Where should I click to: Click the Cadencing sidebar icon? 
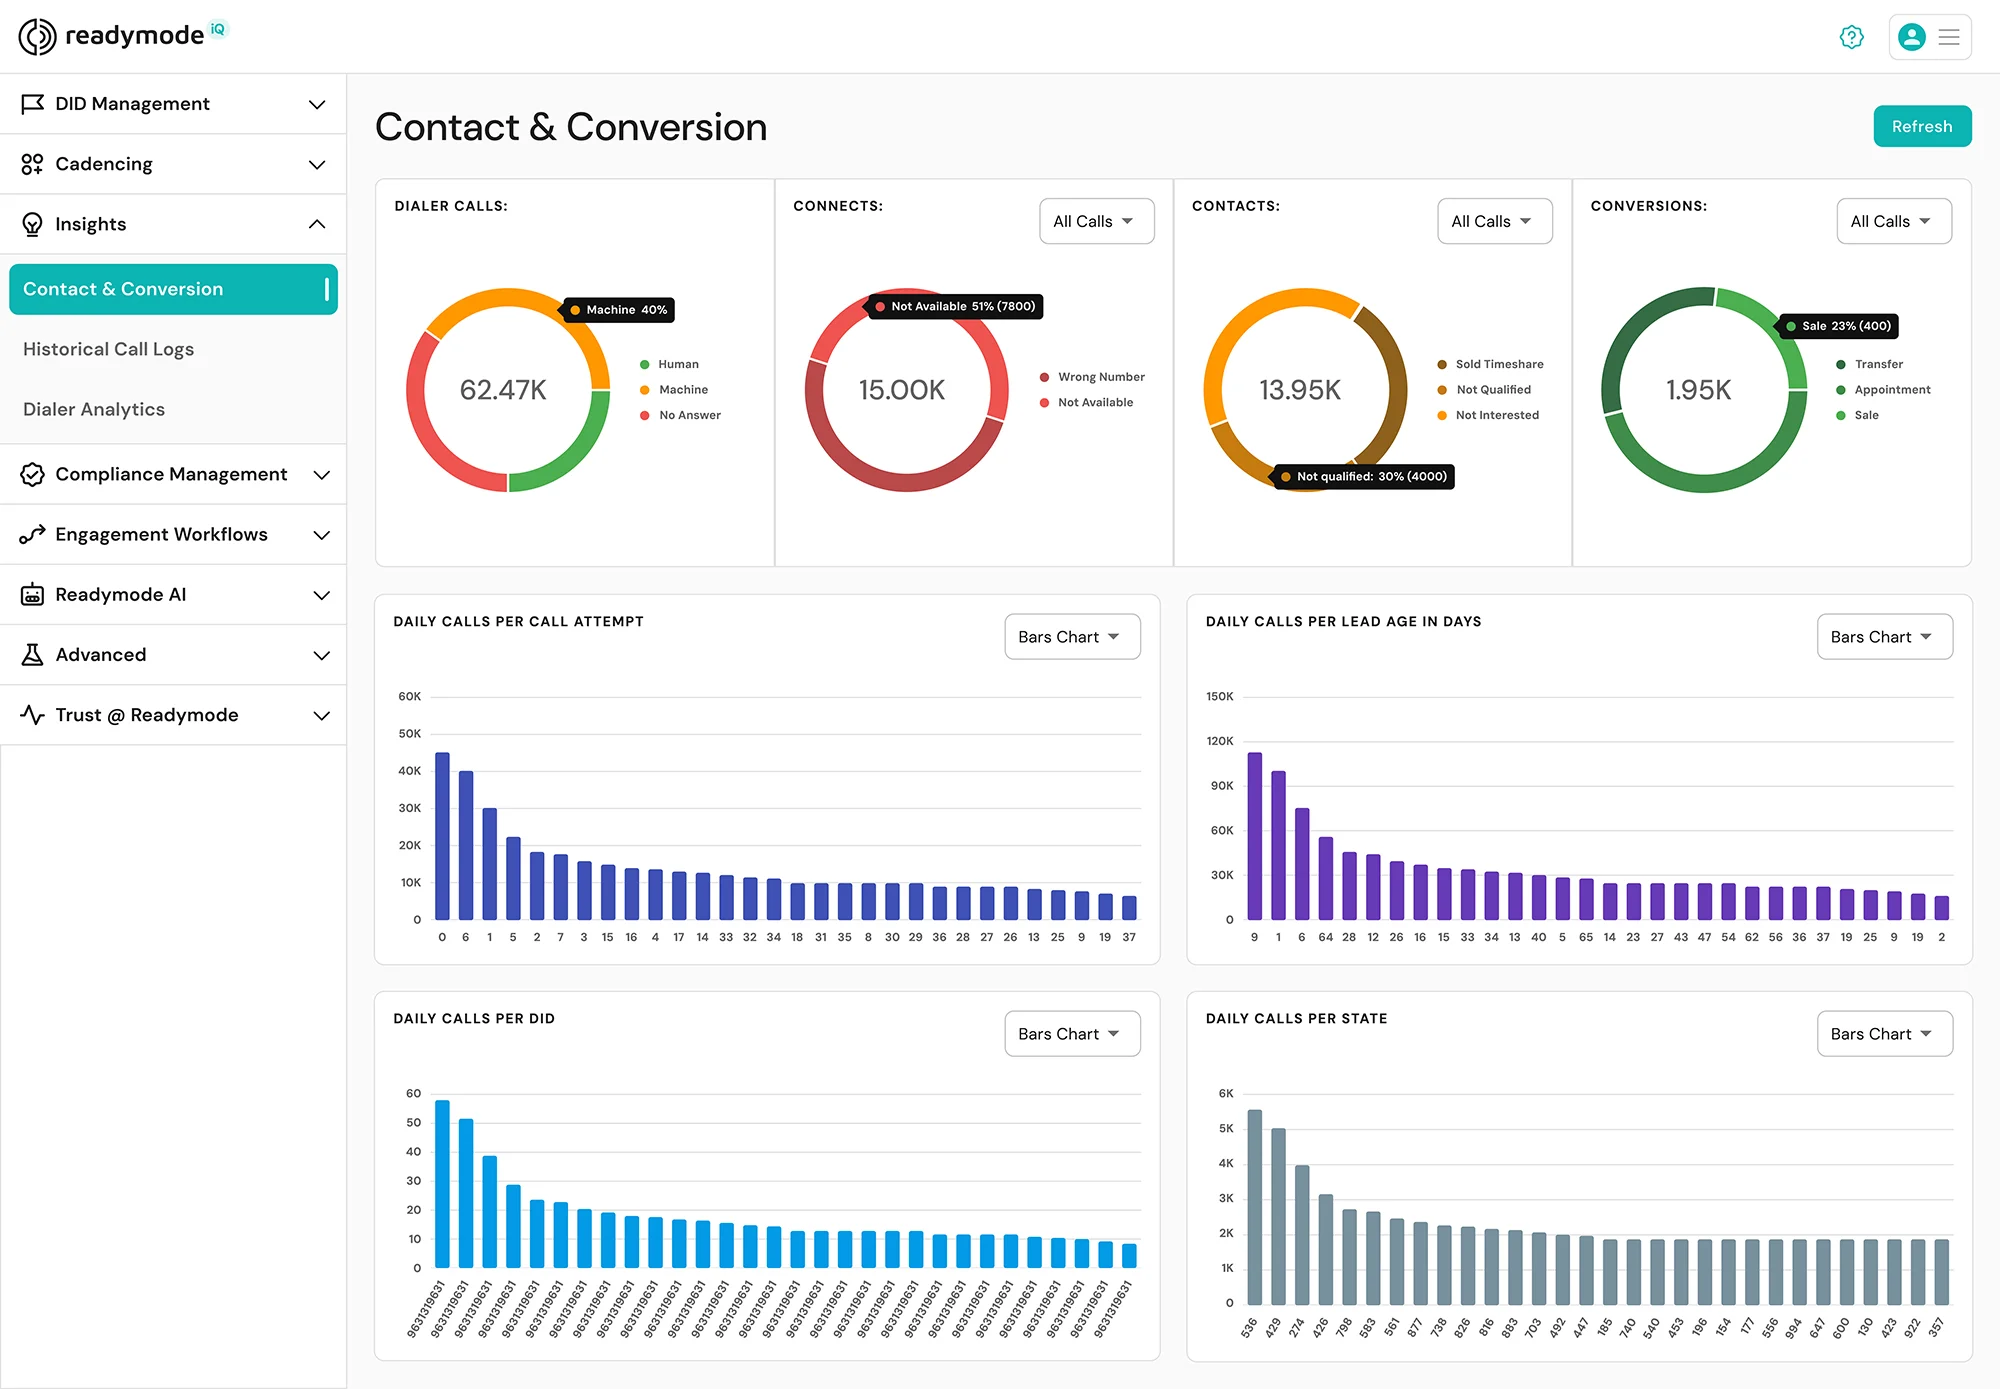tap(32, 164)
